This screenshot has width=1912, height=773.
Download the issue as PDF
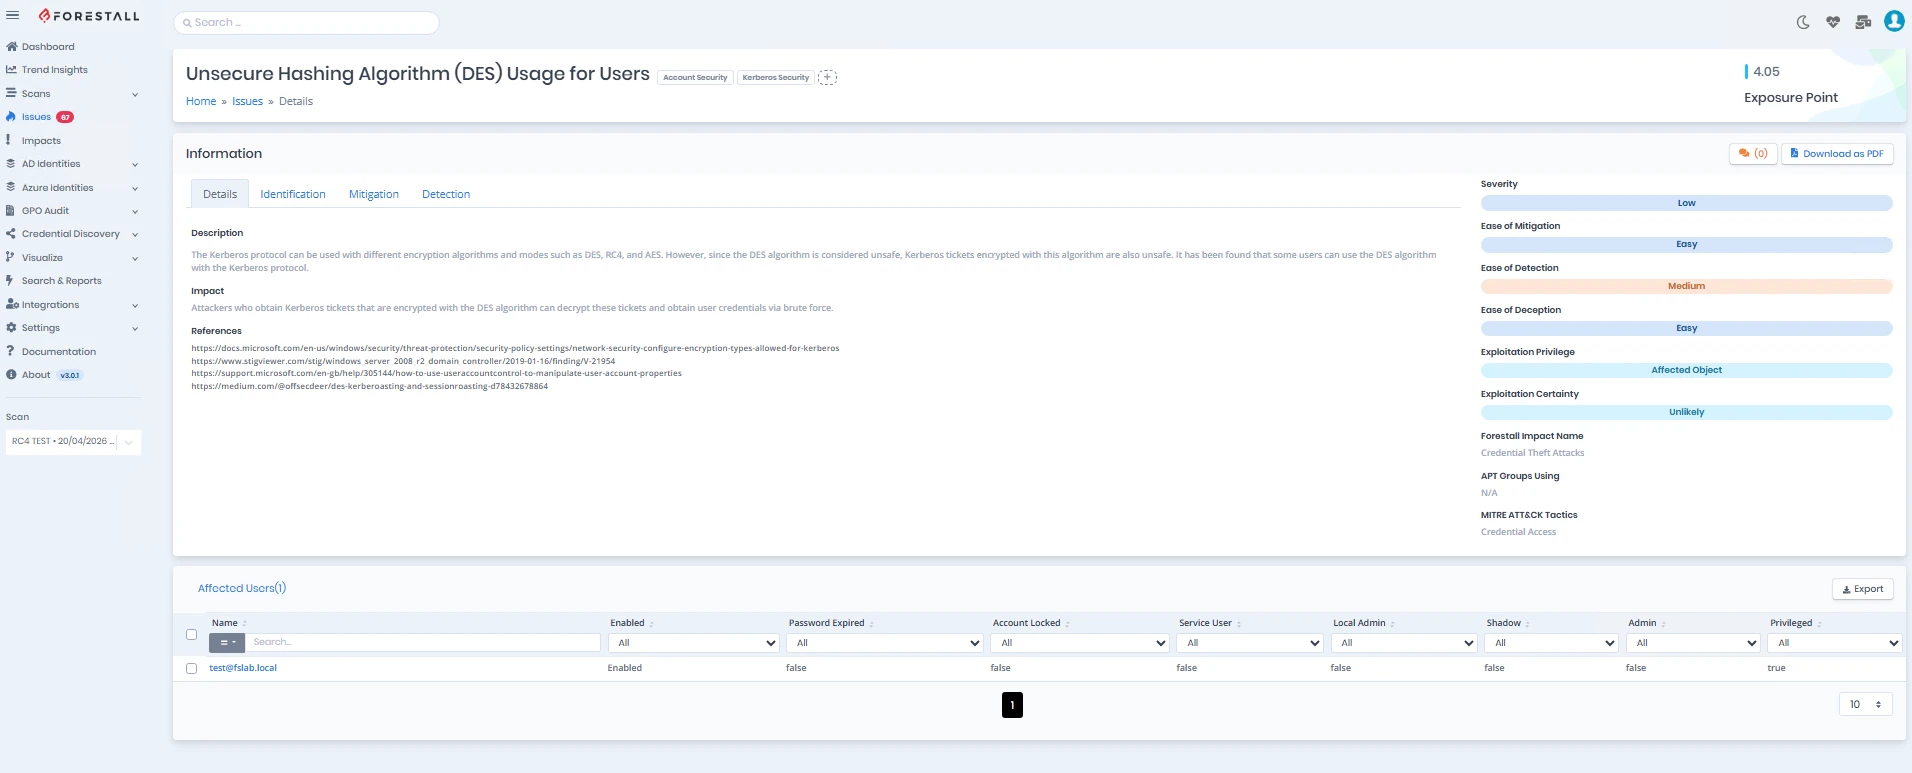coord(1837,153)
